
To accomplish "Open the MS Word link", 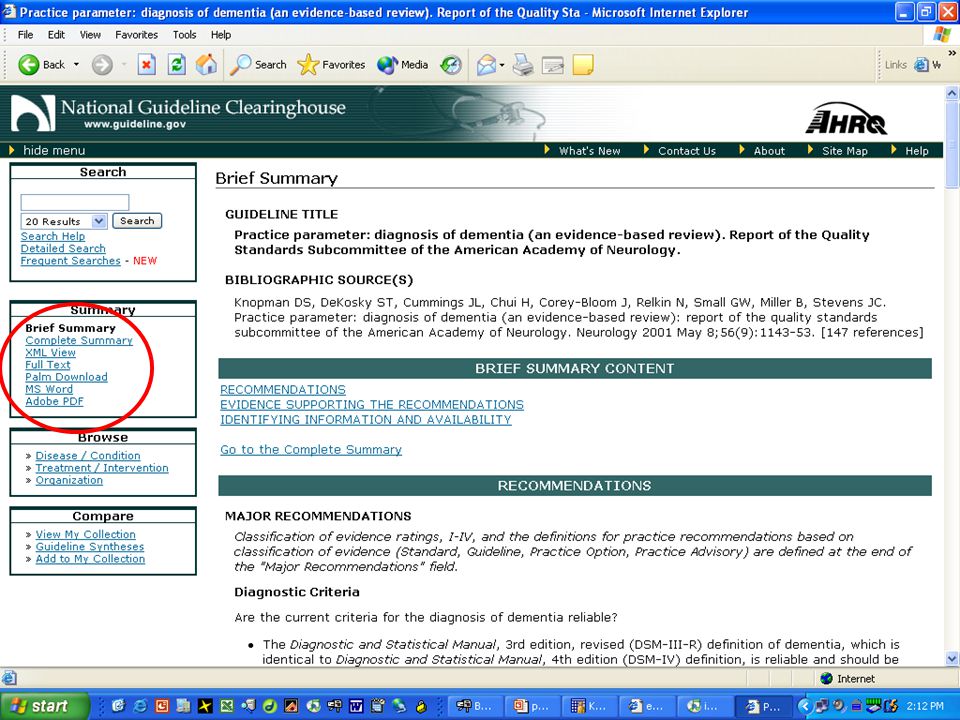I will pyautogui.click(x=49, y=389).
